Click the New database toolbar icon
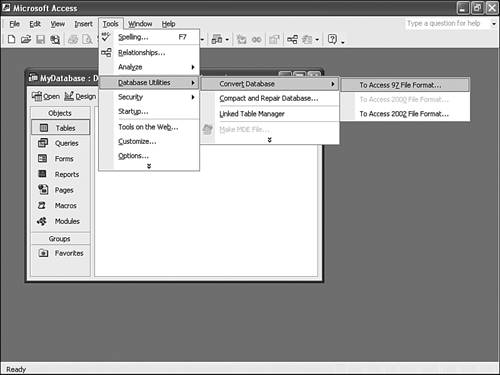This screenshot has width=500, height=375. (x=11, y=40)
